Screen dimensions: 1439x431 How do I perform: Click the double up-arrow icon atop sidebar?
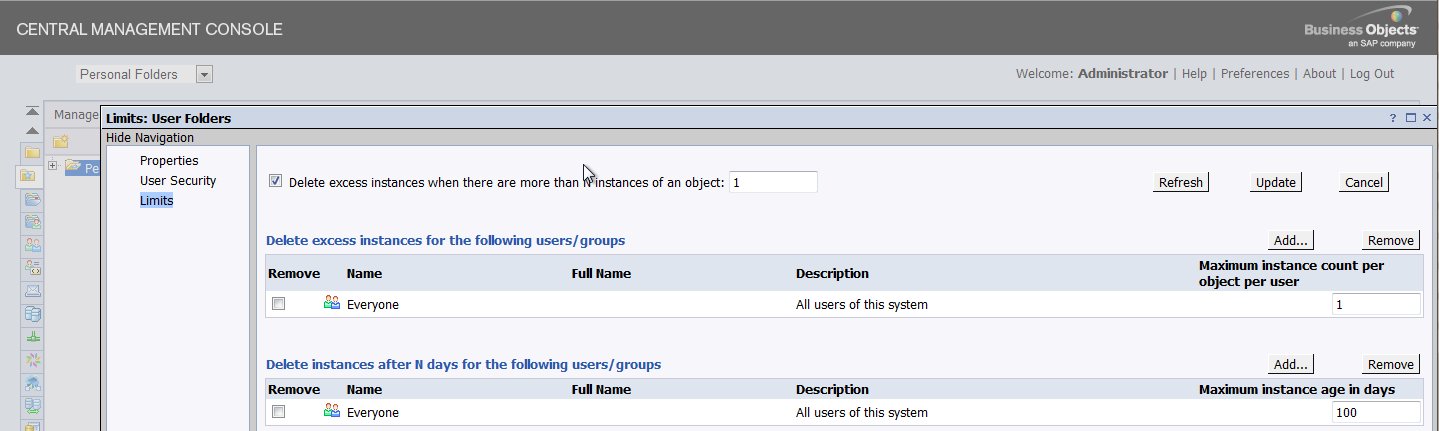pos(32,111)
